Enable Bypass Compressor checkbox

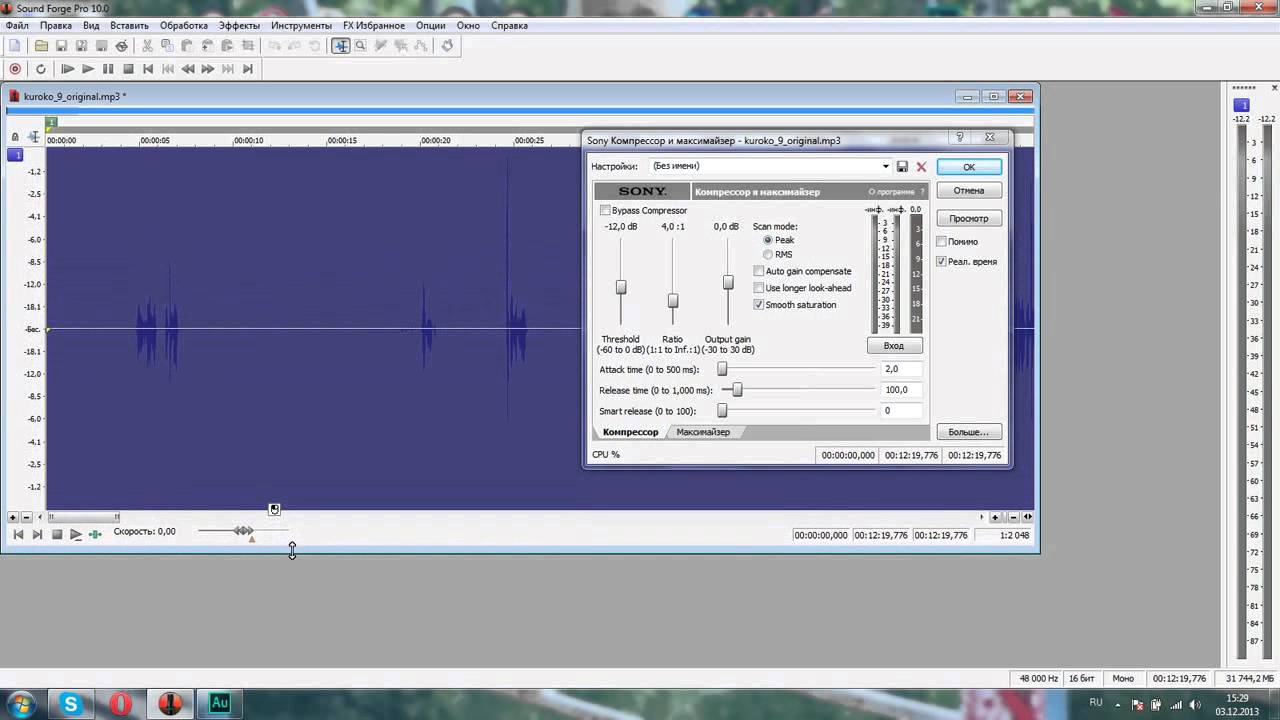(x=605, y=211)
